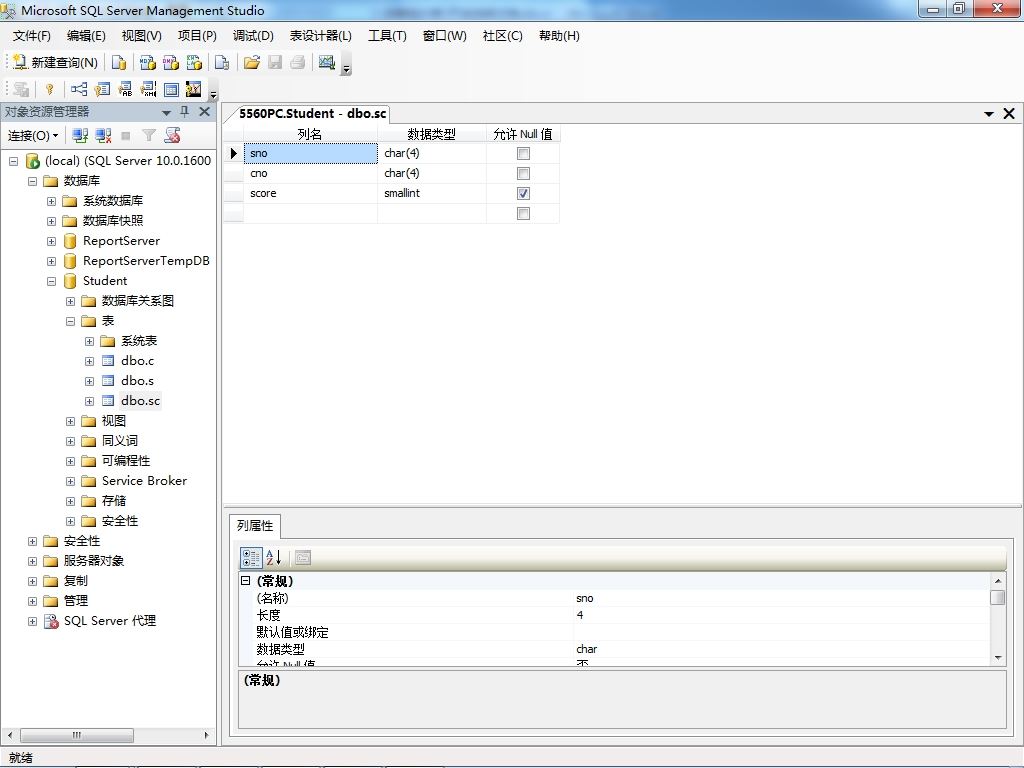Open the 表设计器(L) menu
The width and height of the screenshot is (1024, 768).
tap(321, 36)
